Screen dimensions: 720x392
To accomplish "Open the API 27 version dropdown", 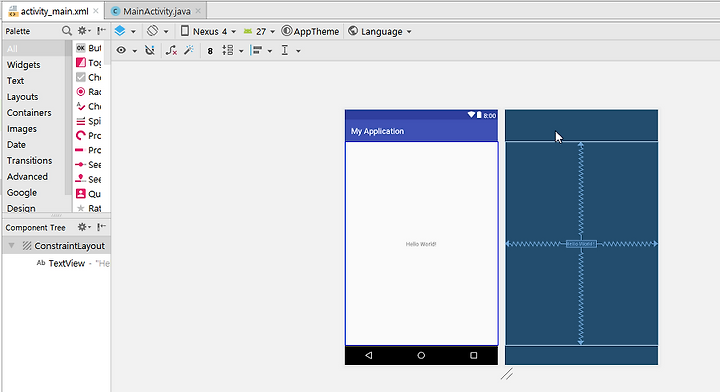I will (x=259, y=31).
